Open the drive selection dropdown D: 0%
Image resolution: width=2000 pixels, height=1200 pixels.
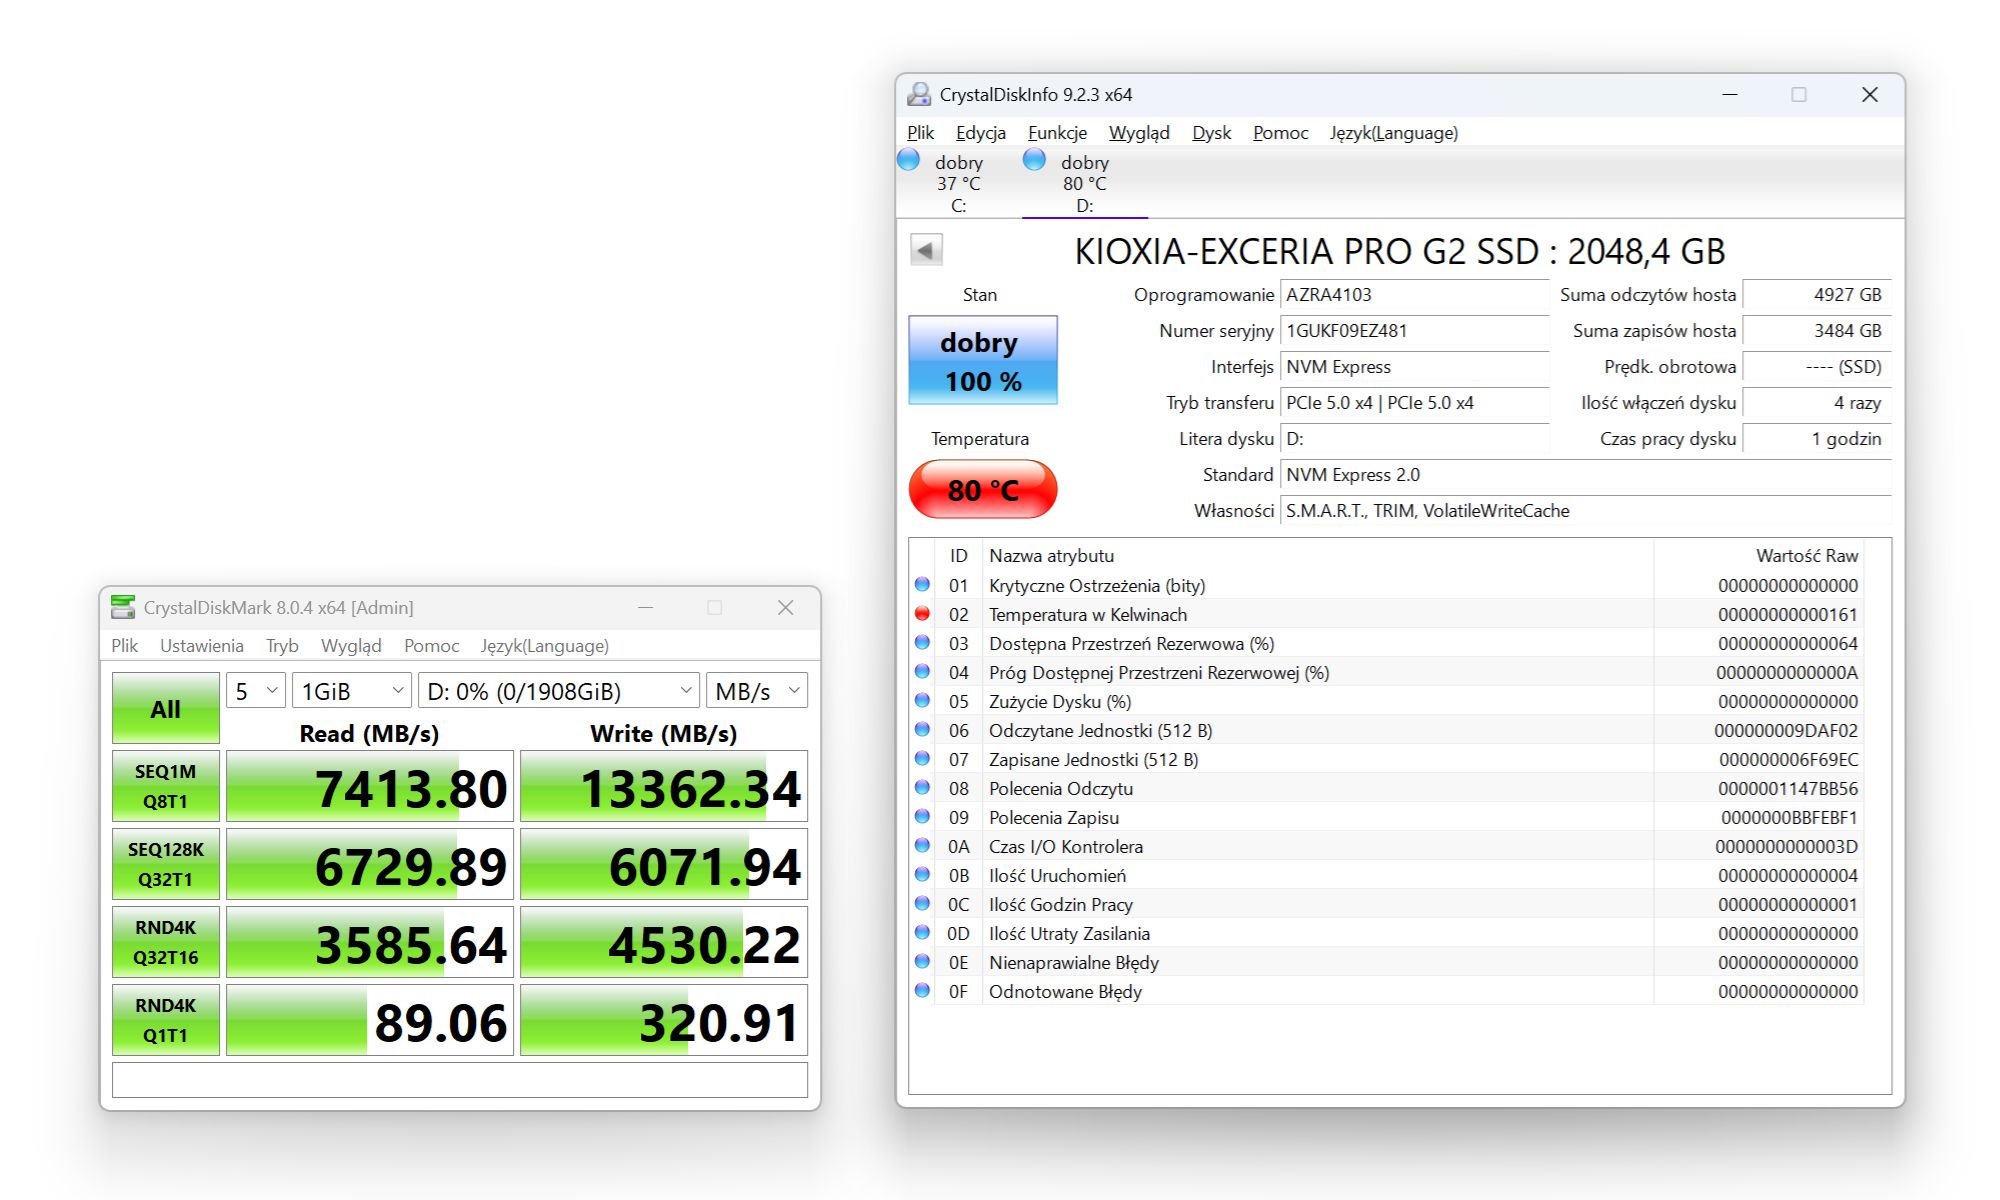[x=559, y=691]
